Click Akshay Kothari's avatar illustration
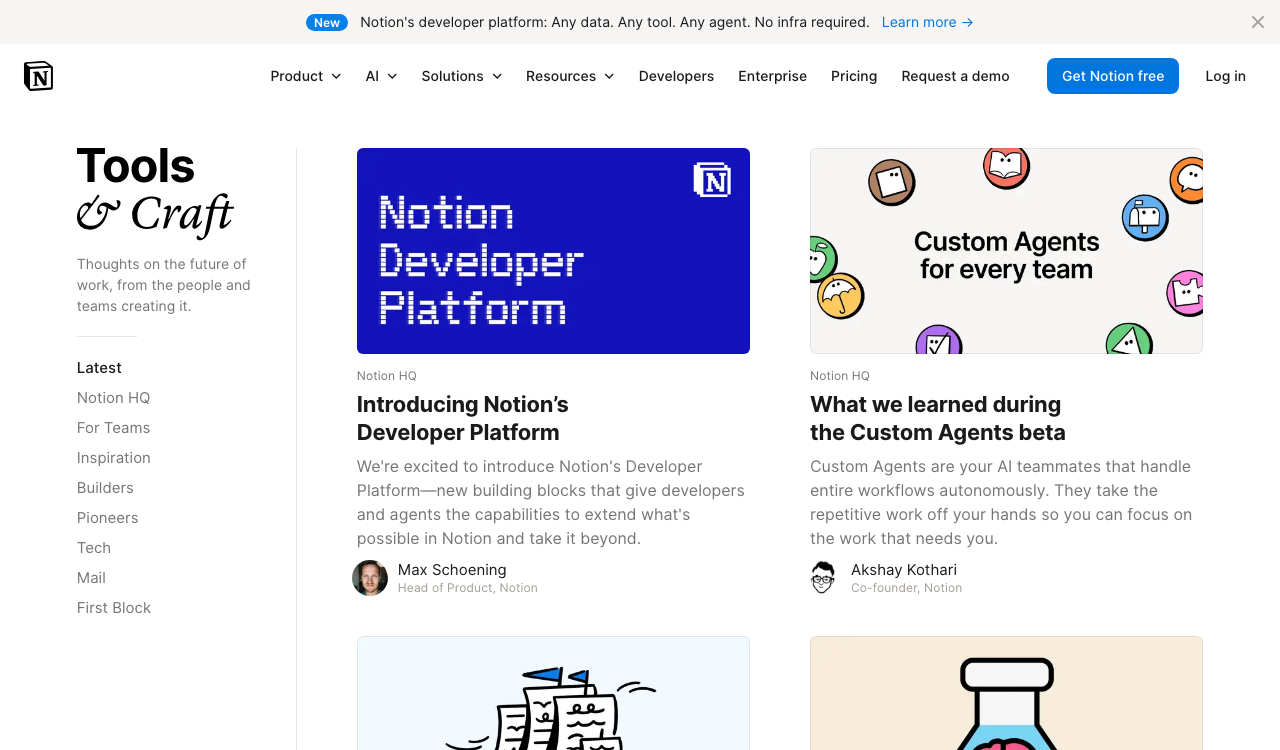1280x750 pixels. click(x=823, y=578)
